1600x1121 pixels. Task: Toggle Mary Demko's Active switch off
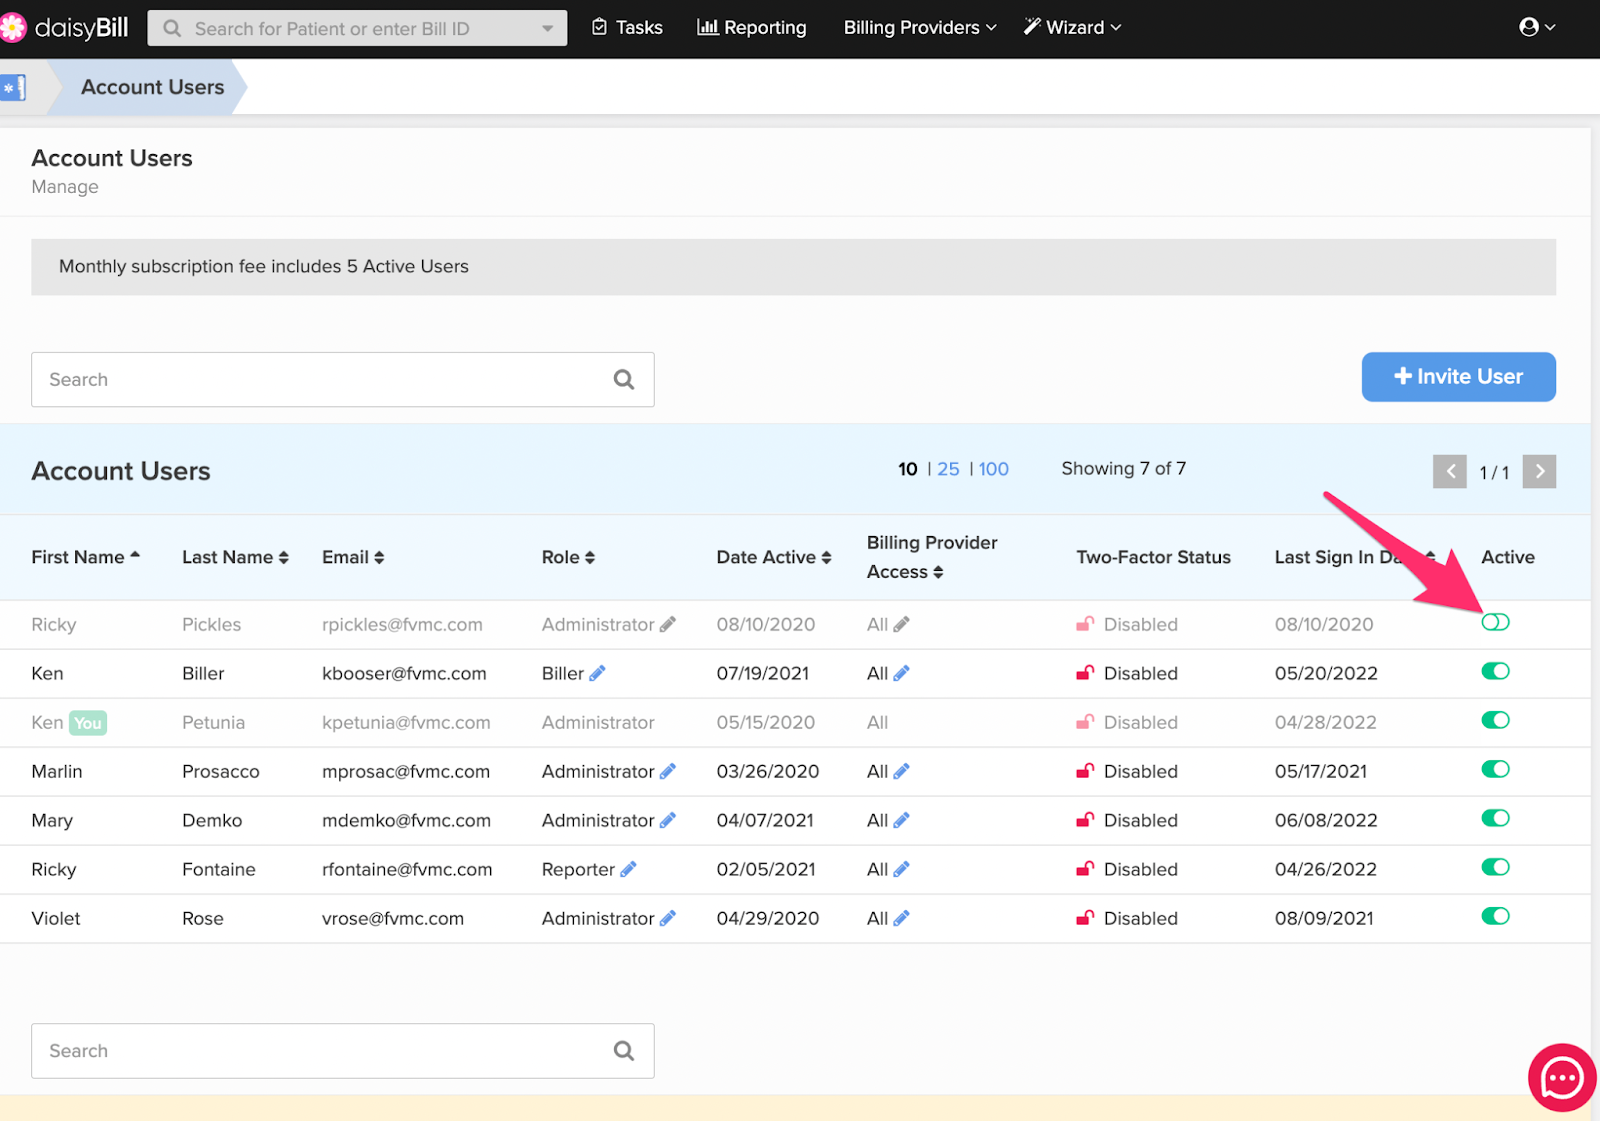click(x=1495, y=818)
